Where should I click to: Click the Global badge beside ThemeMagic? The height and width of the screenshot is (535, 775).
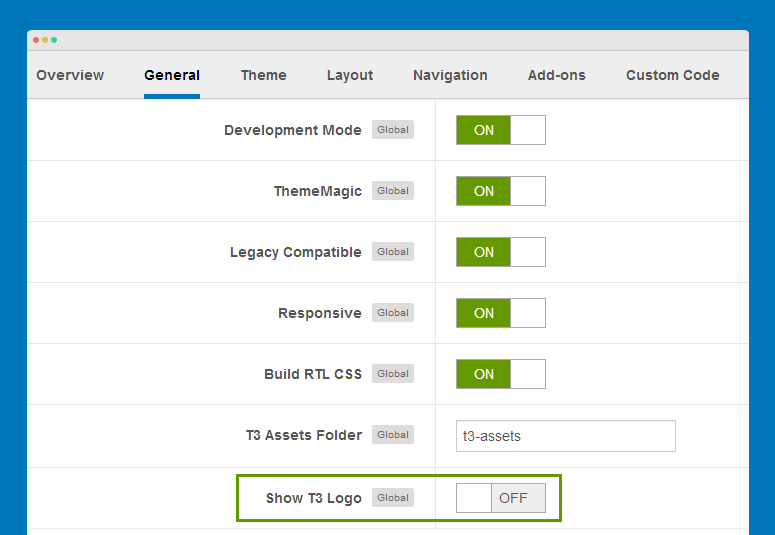(393, 190)
